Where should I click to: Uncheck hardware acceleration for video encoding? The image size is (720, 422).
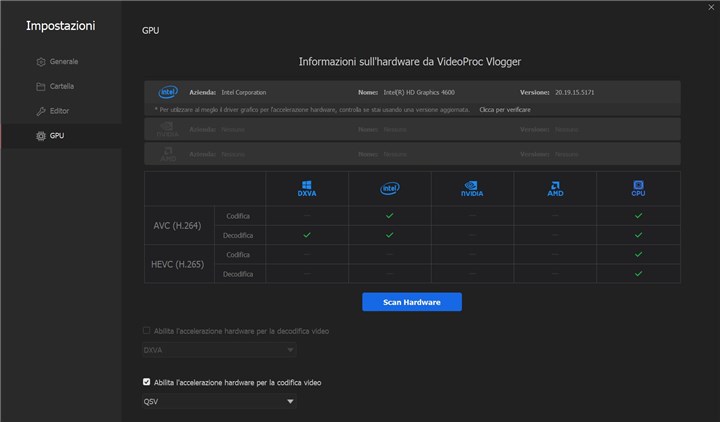pyautogui.click(x=147, y=382)
